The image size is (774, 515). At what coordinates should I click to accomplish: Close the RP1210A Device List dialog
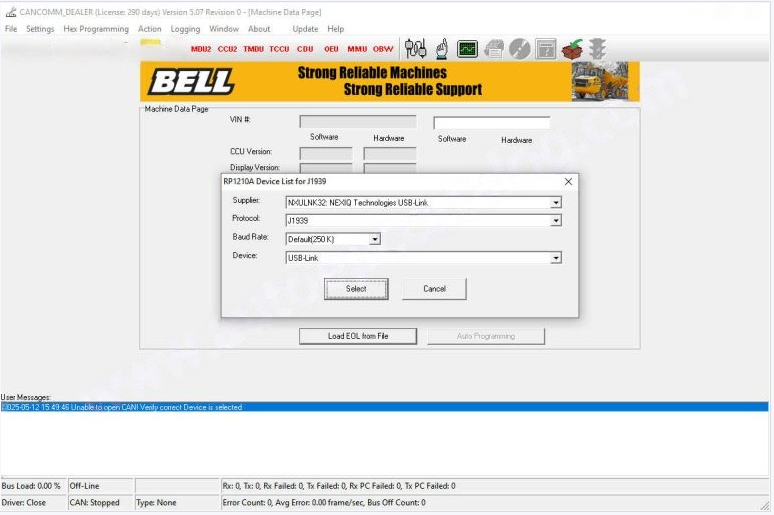[568, 182]
